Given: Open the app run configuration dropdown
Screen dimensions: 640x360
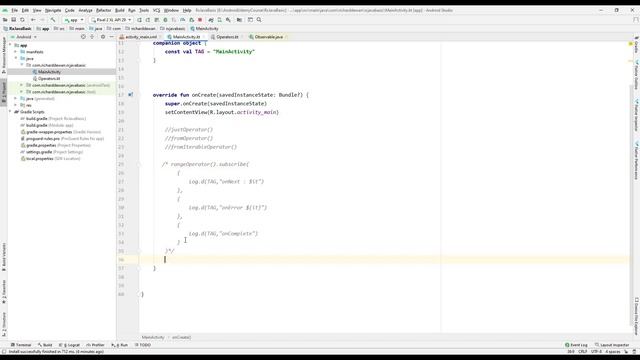Looking at the screenshot, I should [73, 20].
